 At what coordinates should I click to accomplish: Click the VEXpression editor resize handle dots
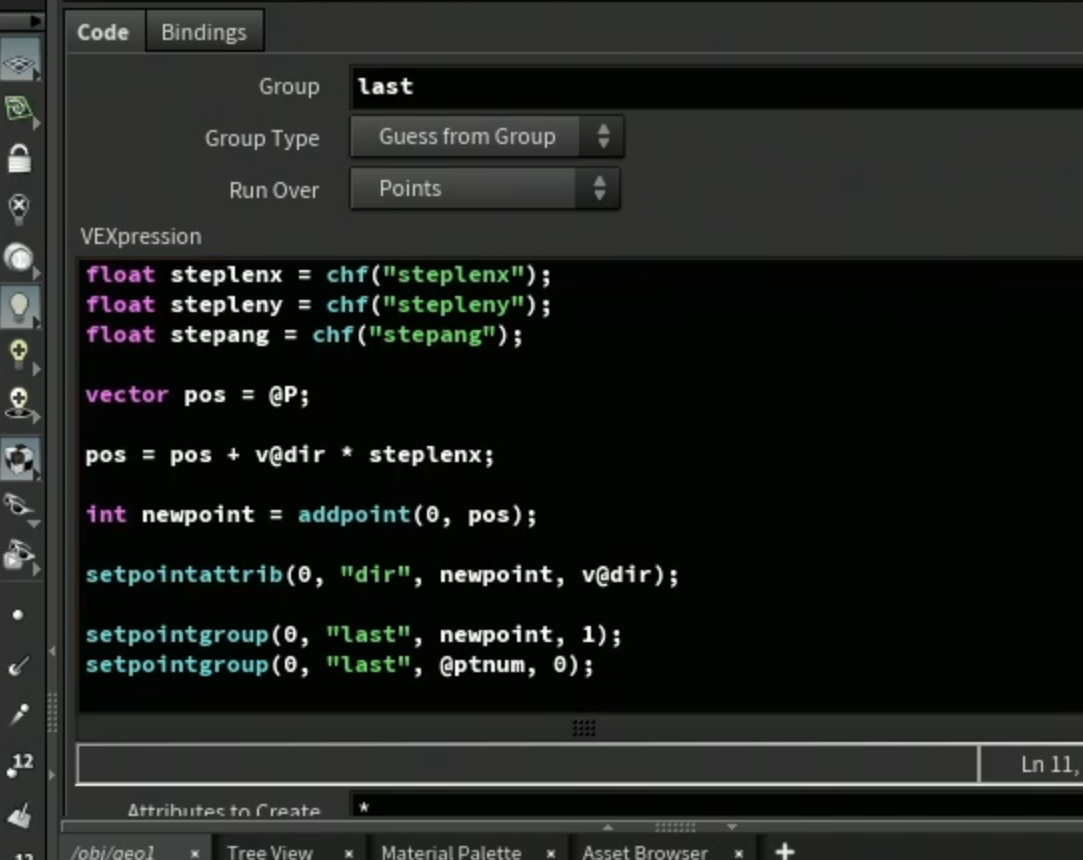point(584,727)
